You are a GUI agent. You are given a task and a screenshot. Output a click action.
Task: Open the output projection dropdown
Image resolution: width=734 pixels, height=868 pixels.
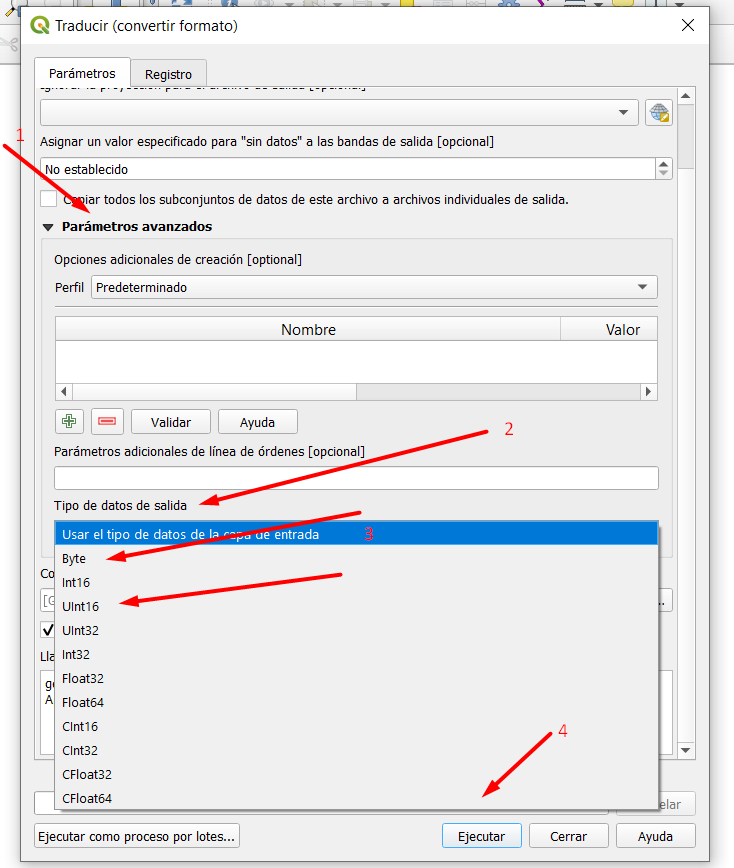339,112
